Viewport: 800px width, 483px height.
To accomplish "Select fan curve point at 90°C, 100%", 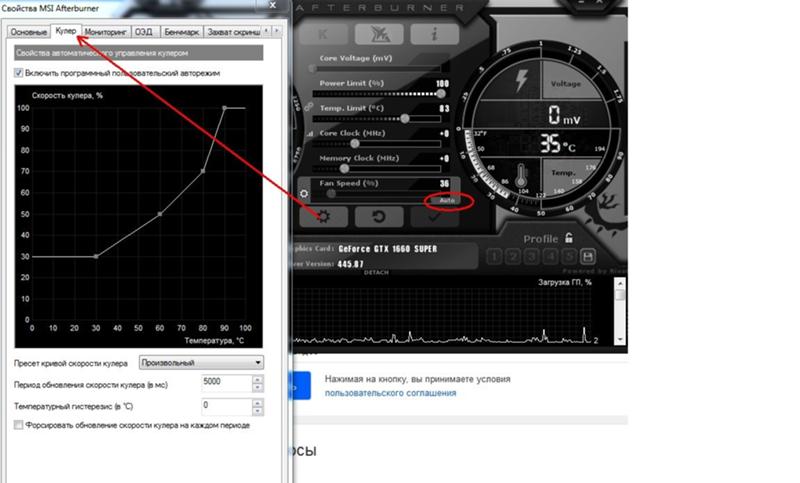I will (x=224, y=108).
